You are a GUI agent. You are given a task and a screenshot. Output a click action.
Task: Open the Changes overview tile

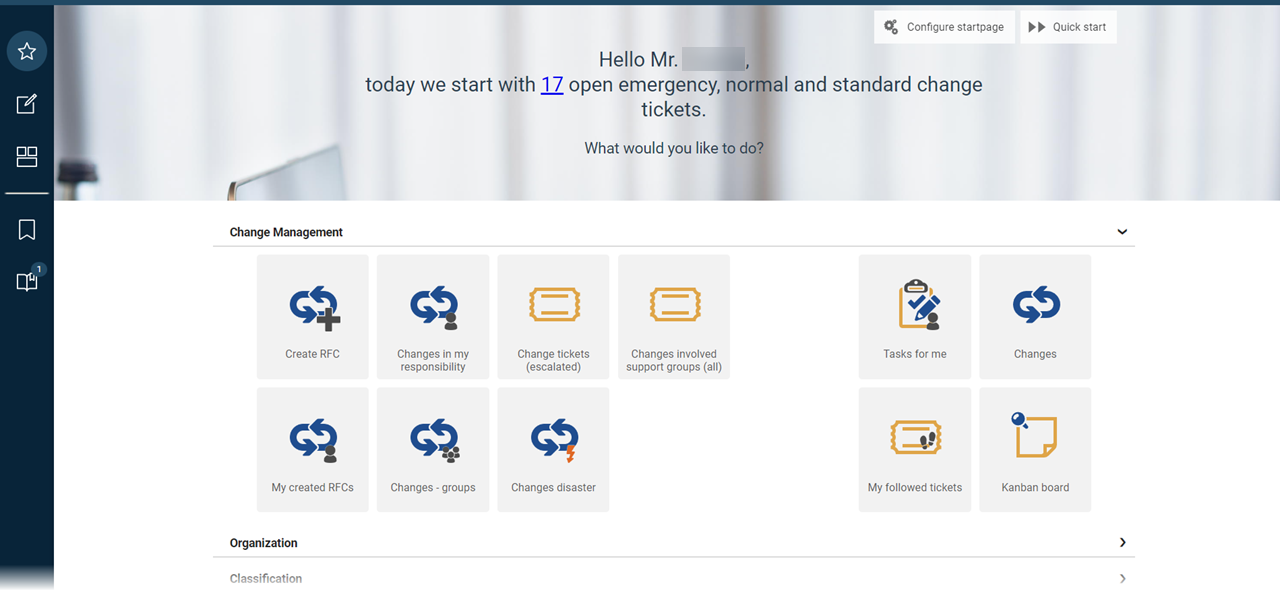pos(1034,317)
